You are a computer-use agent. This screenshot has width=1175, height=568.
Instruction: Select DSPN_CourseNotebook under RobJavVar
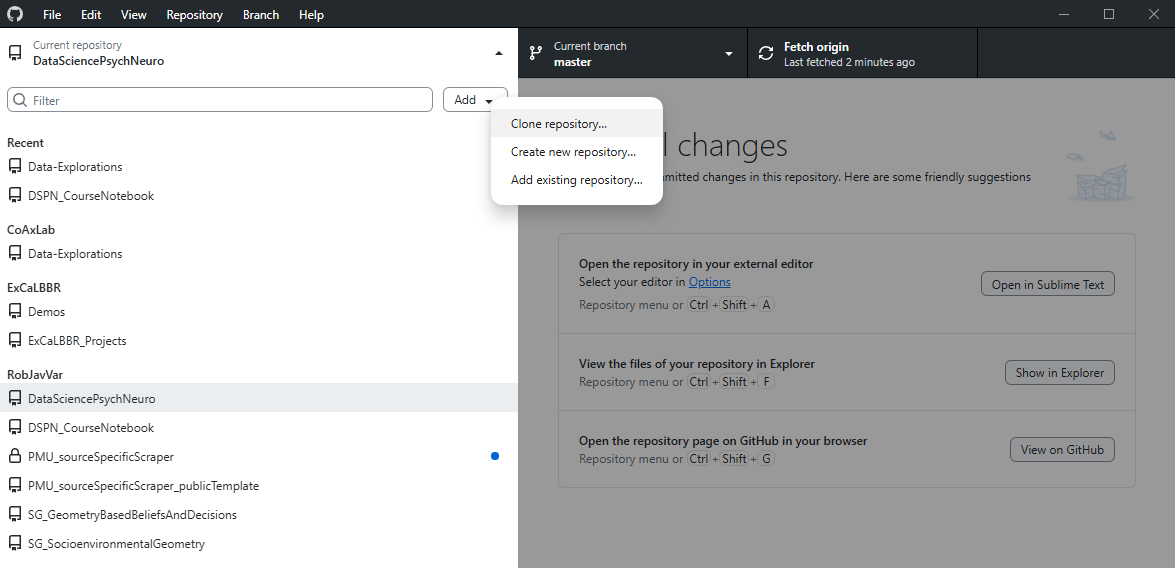click(x=259, y=427)
